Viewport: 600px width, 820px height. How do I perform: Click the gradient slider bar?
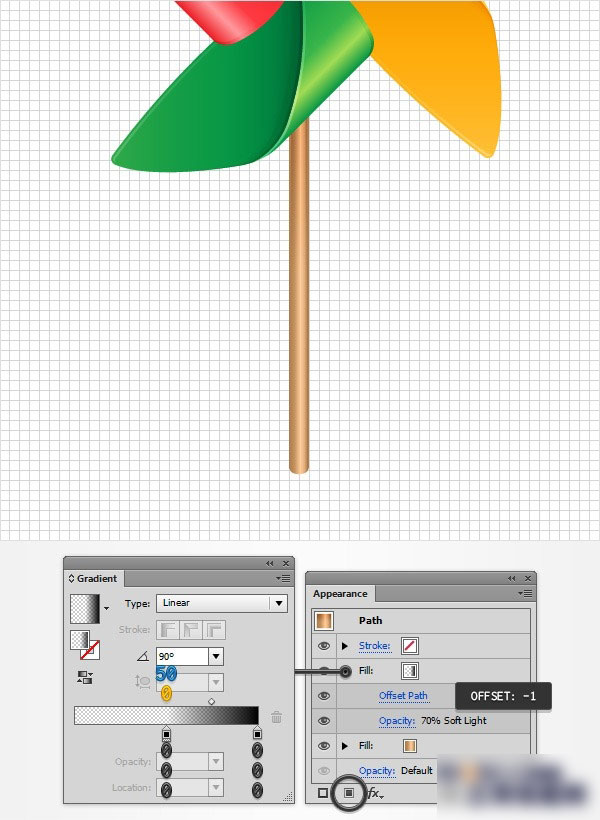click(166, 715)
